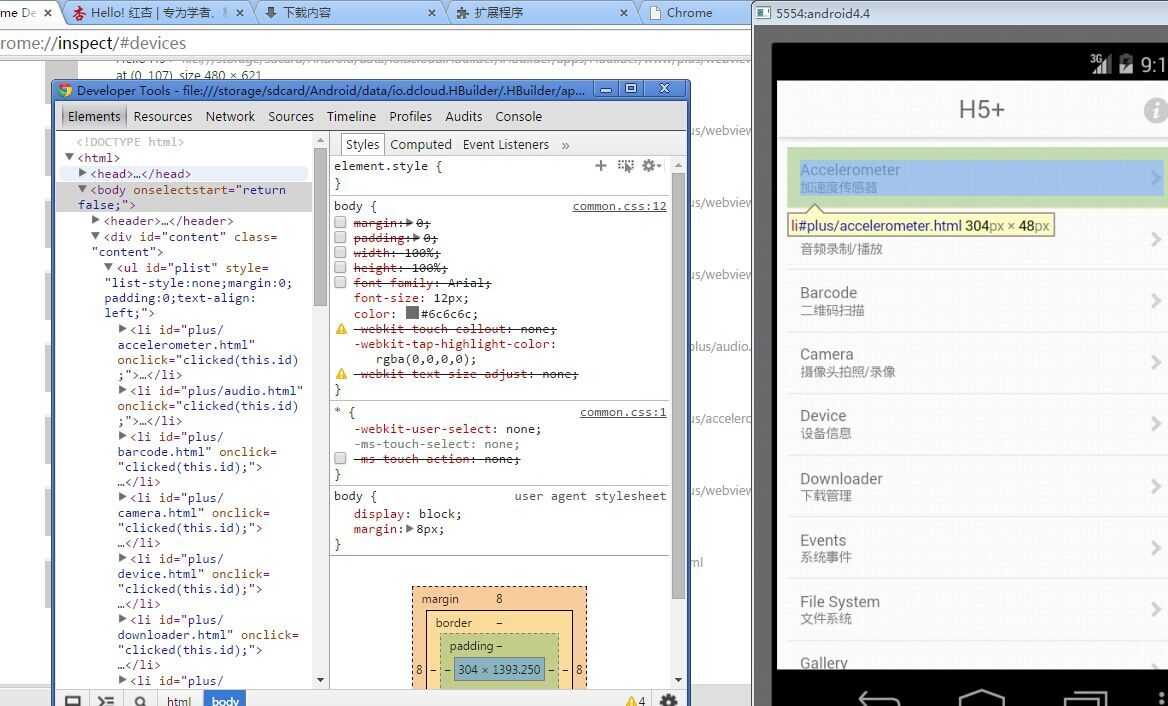Viewport: 1168px width, 706px height.
Task: Close the 下载内容 browser tab
Action: point(431,13)
